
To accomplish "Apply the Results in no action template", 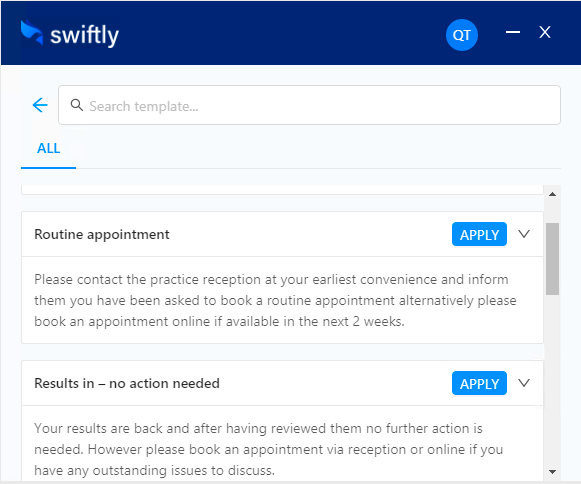I will pyautogui.click(x=479, y=383).
